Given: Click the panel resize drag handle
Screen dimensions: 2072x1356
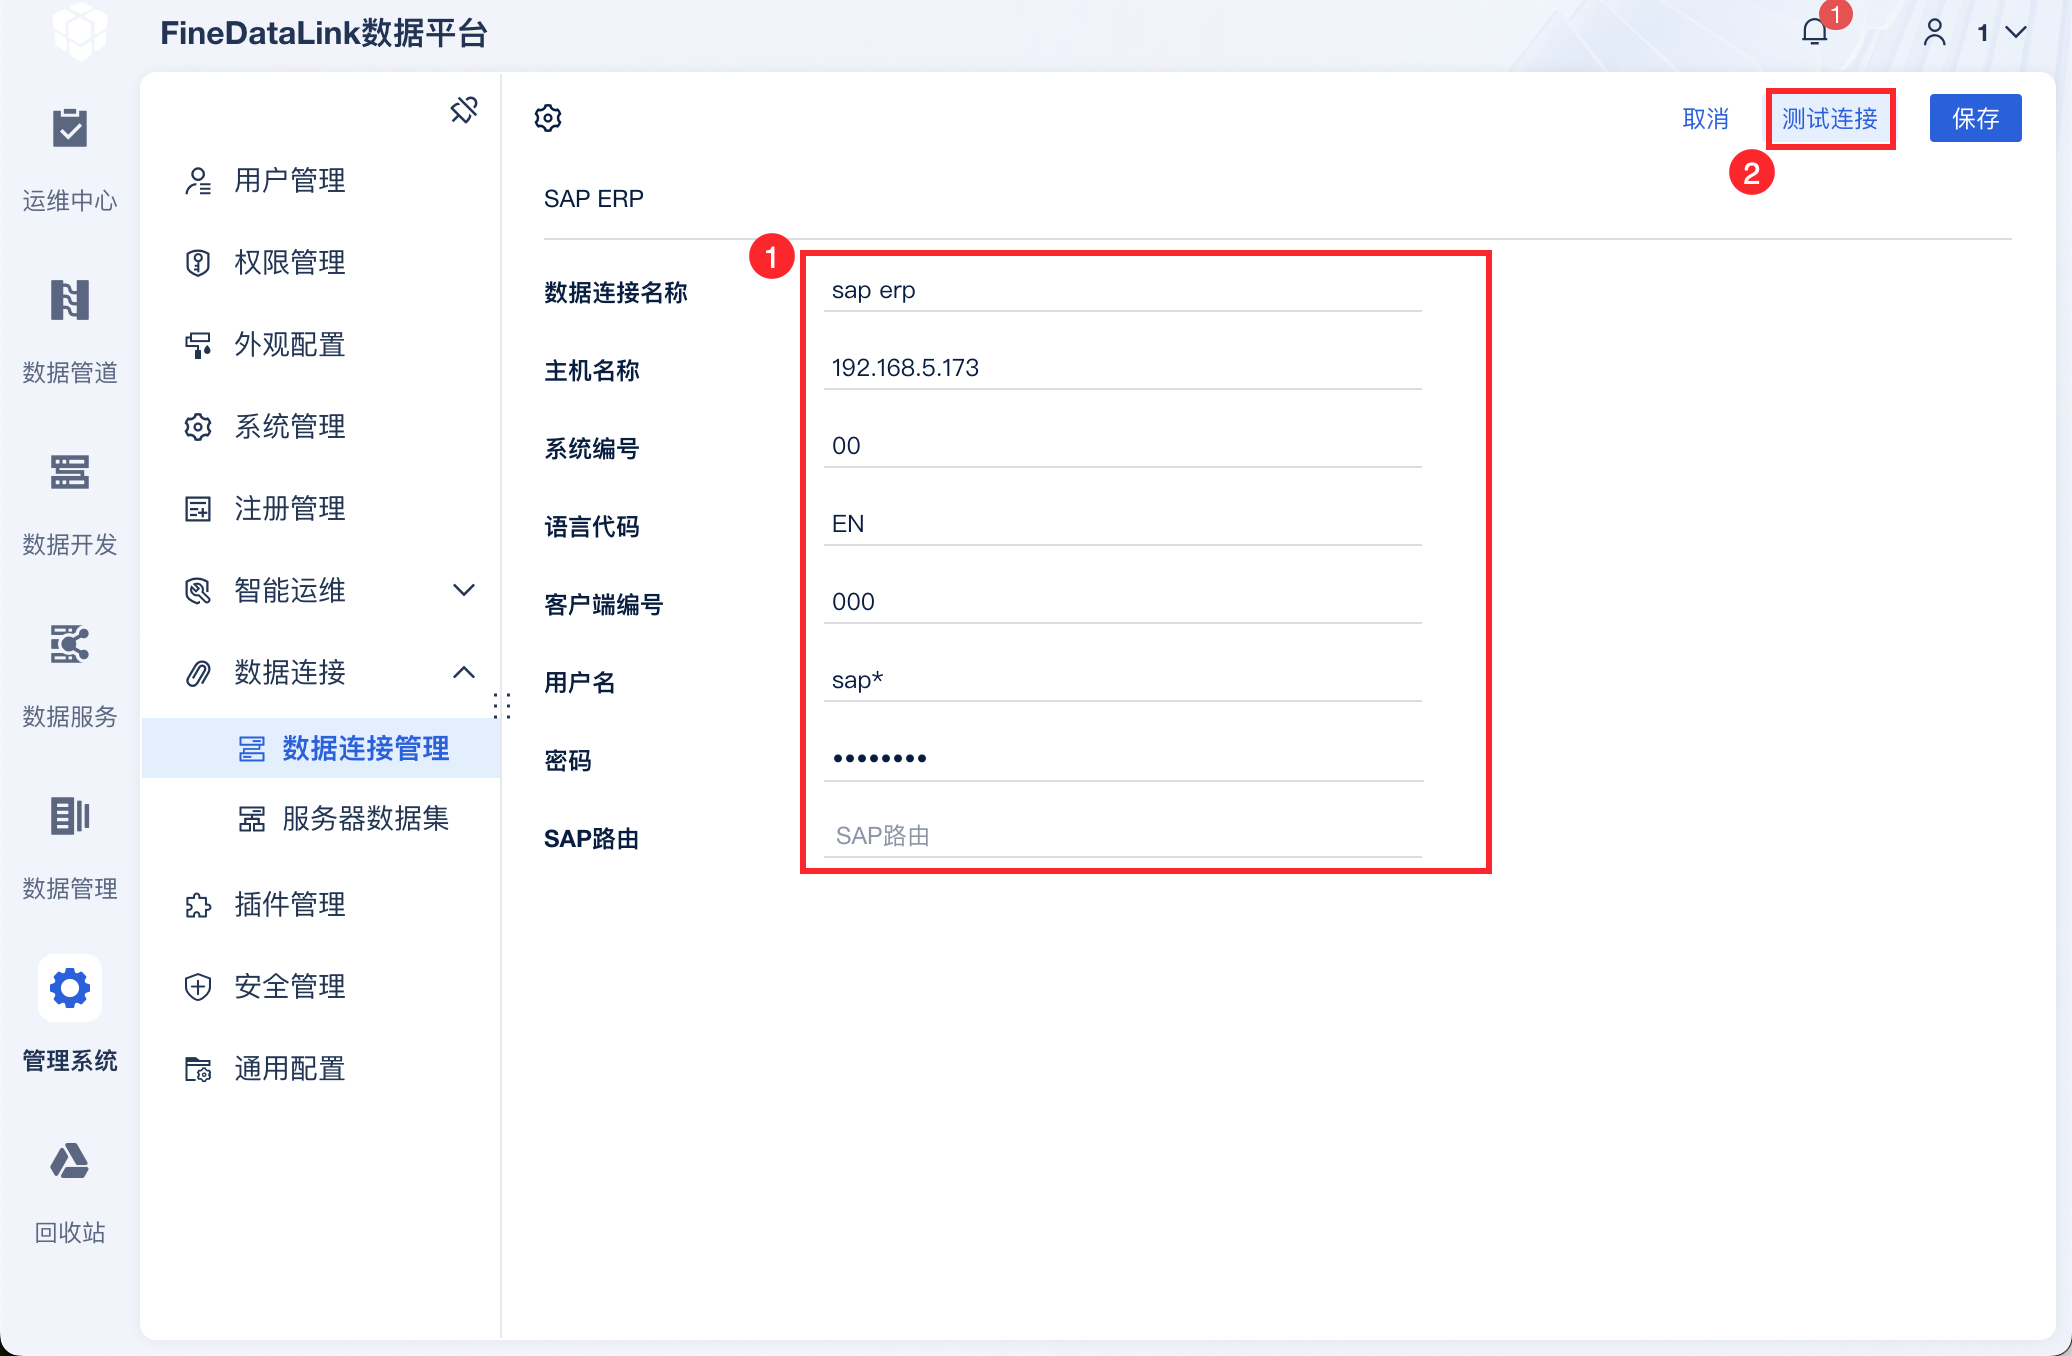Looking at the screenshot, I should coord(502,706).
